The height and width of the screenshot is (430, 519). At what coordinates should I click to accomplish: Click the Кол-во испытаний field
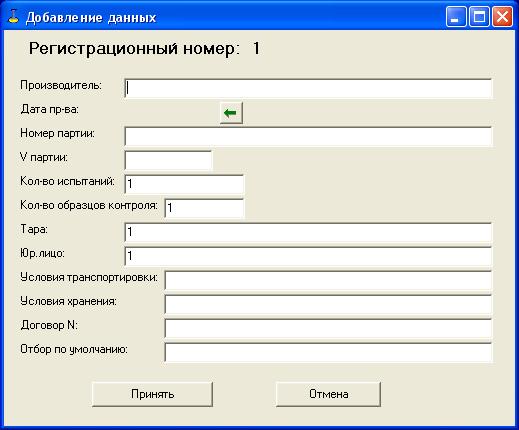(x=184, y=184)
